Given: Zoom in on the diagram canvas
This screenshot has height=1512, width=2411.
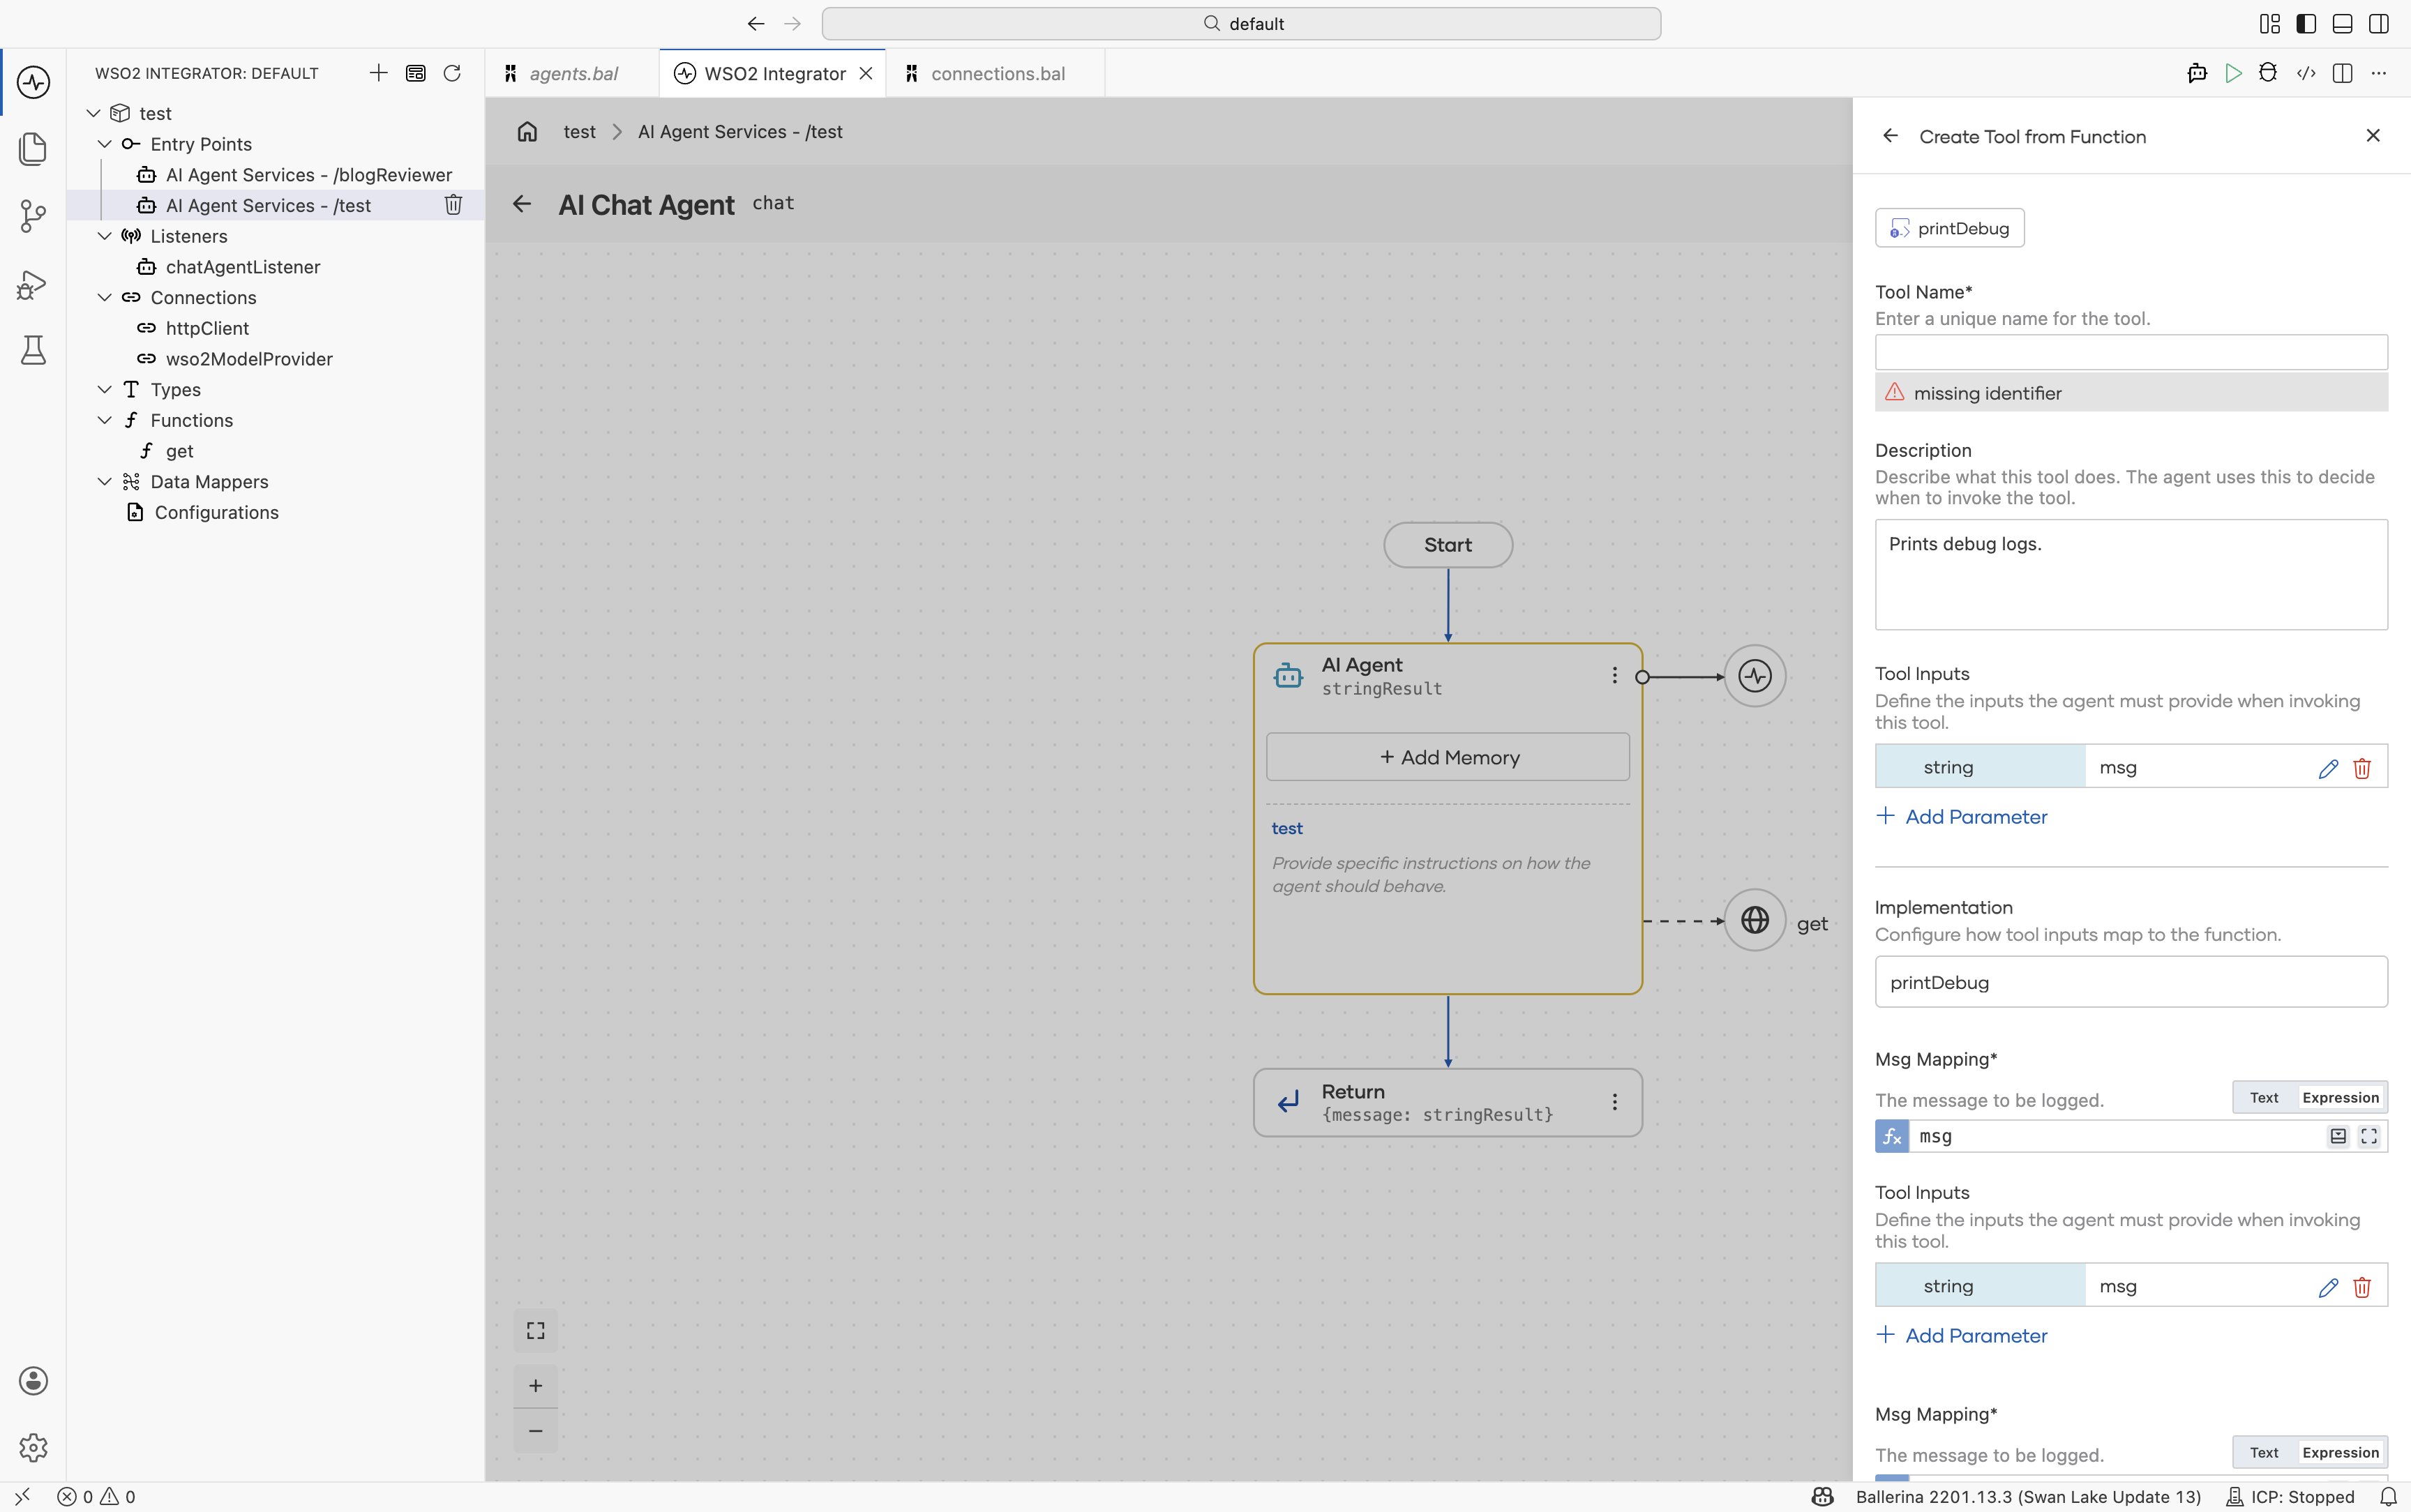Looking at the screenshot, I should pyautogui.click(x=536, y=1386).
